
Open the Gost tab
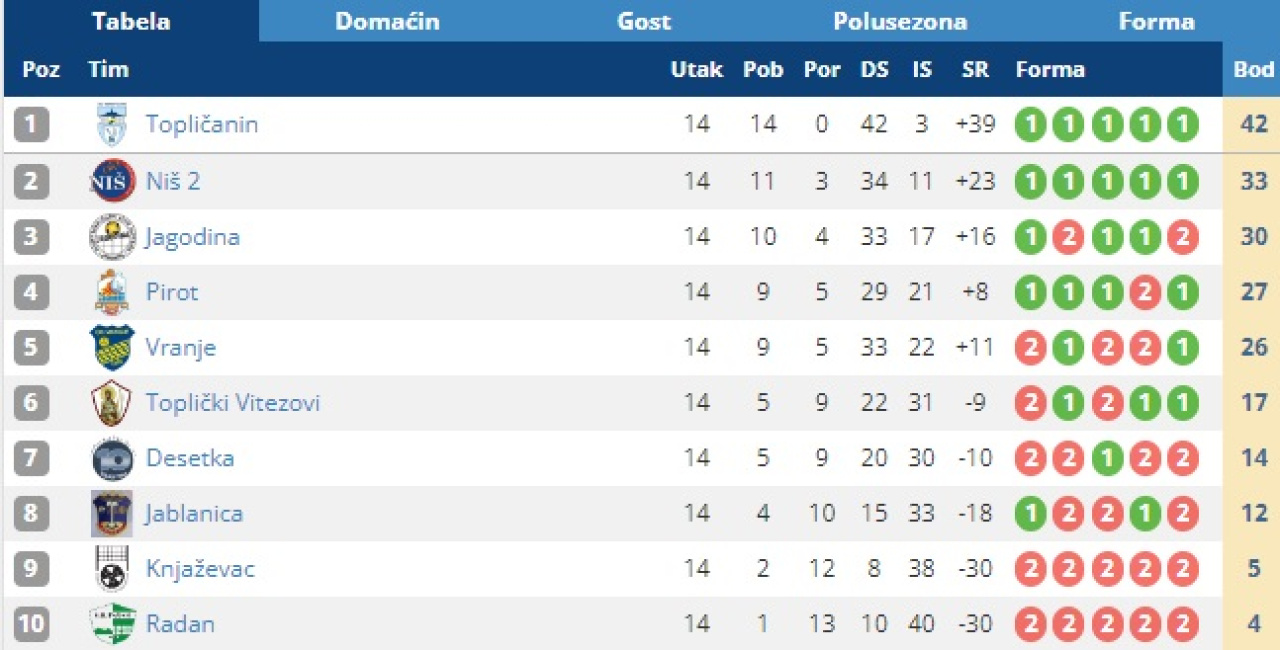644,21
